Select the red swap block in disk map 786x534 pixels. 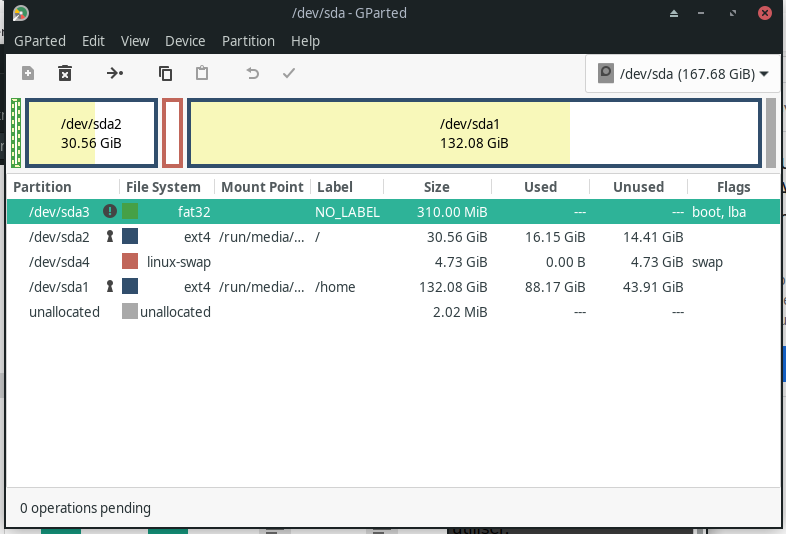point(172,133)
